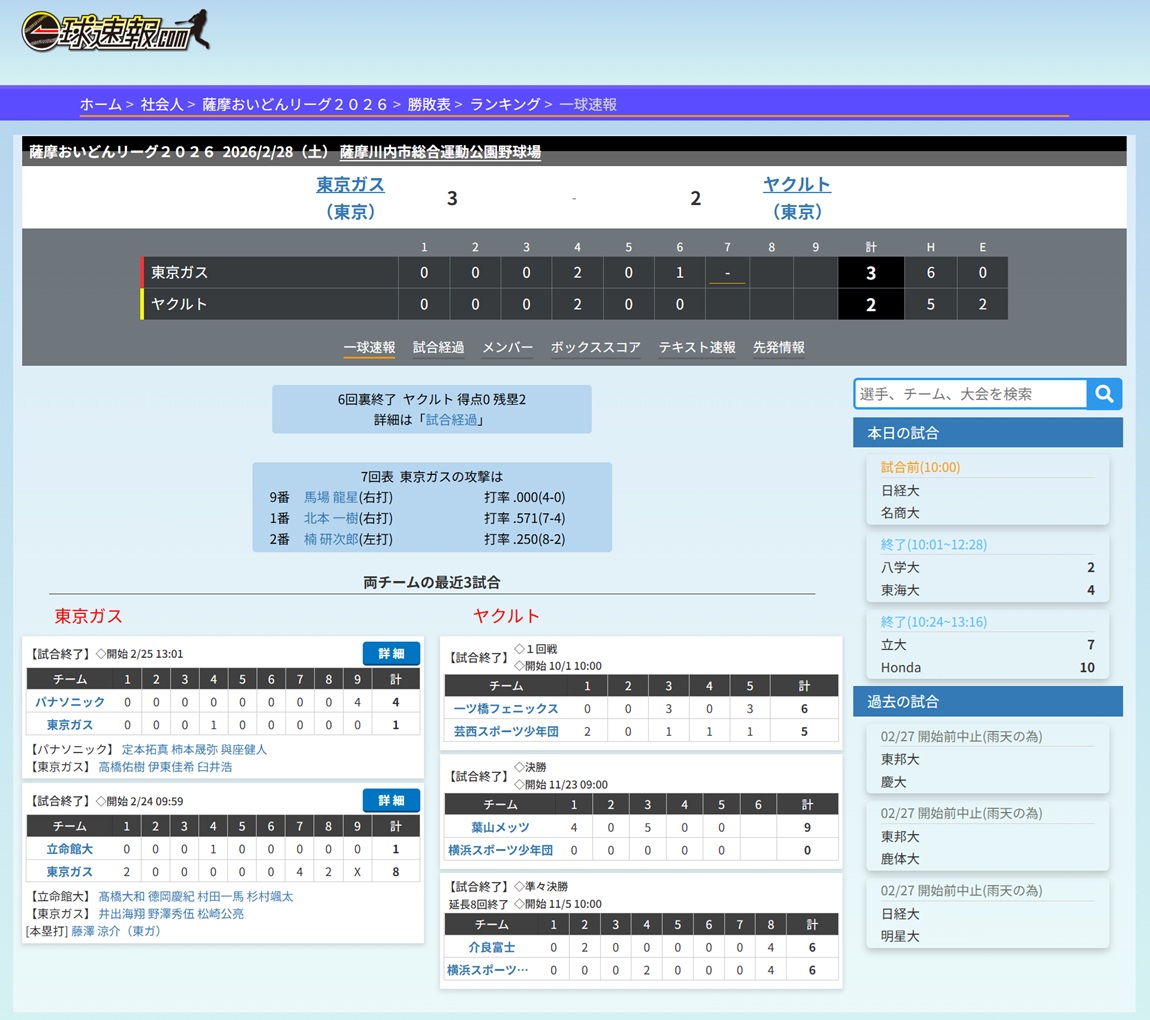Screen dimensions: 1150x1020
Task: Click the 試合経過 link in inning summary
Action: (x=451, y=420)
